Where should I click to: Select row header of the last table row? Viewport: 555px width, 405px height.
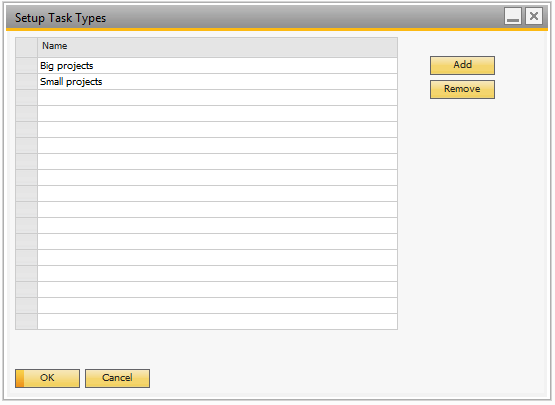click(x=27, y=321)
